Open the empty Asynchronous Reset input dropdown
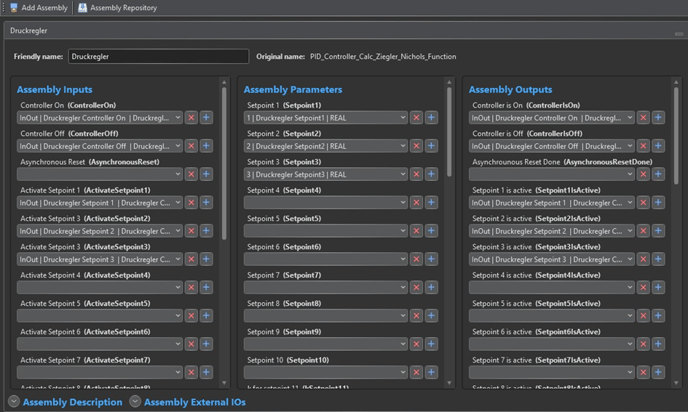 100,174
